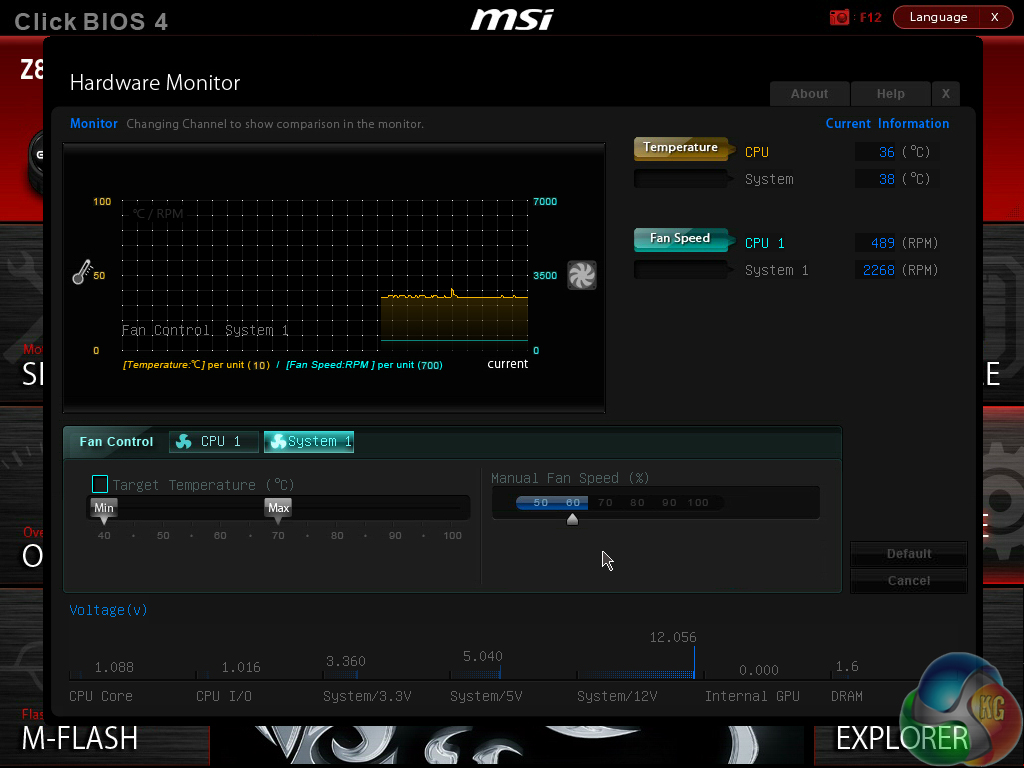Select the System 1 fan control tab

309,442
